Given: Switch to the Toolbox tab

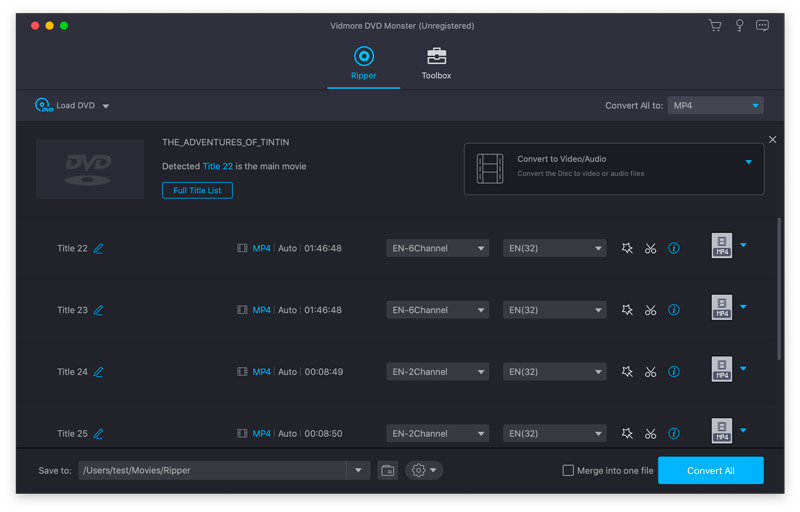Looking at the screenshot, I should coord(436,63).
